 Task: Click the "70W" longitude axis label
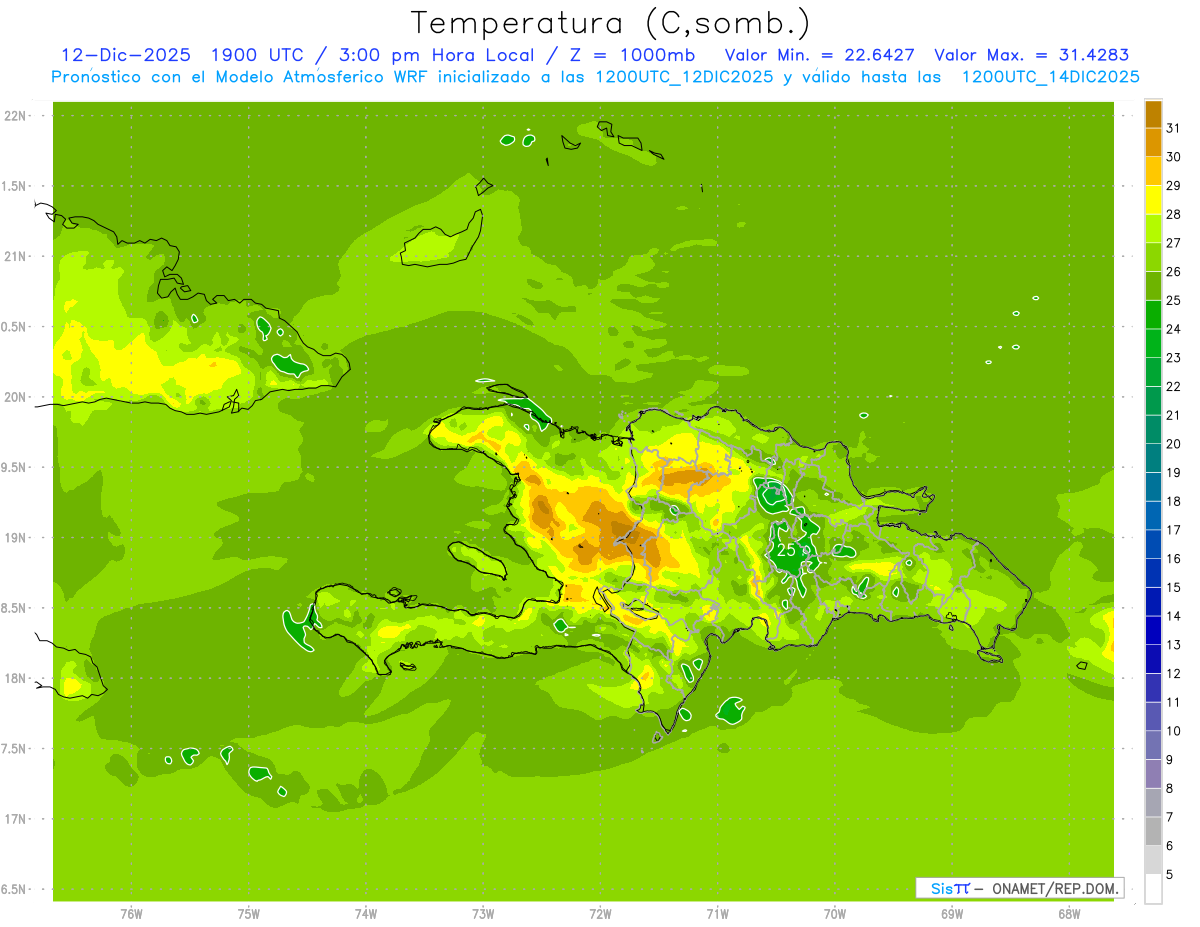click(x=835, y=914)
